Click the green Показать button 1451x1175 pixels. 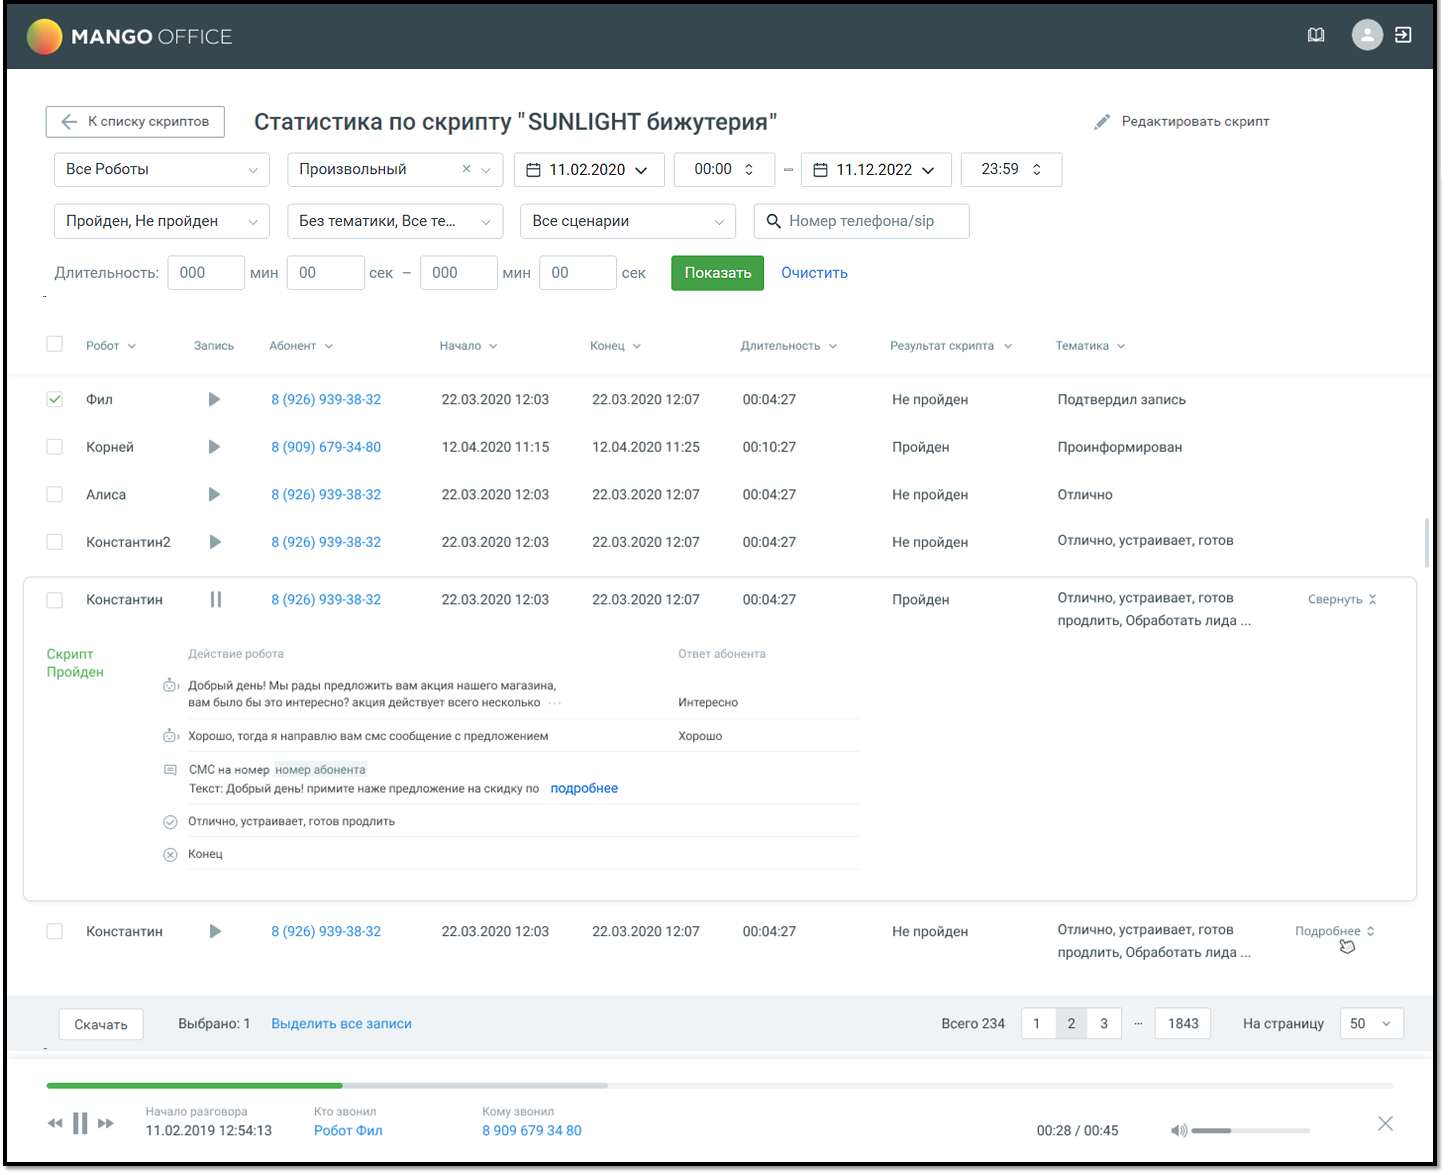point(718,273)
